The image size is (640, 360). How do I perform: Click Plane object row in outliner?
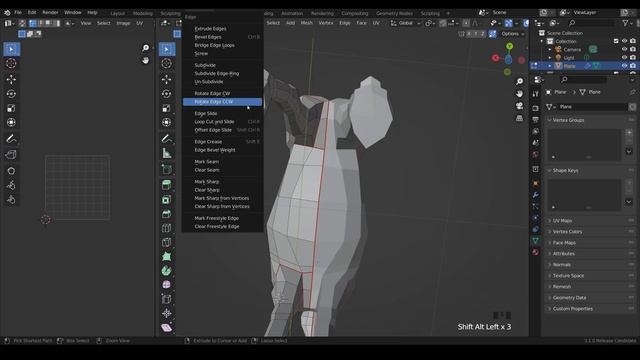tap(584, 66)
